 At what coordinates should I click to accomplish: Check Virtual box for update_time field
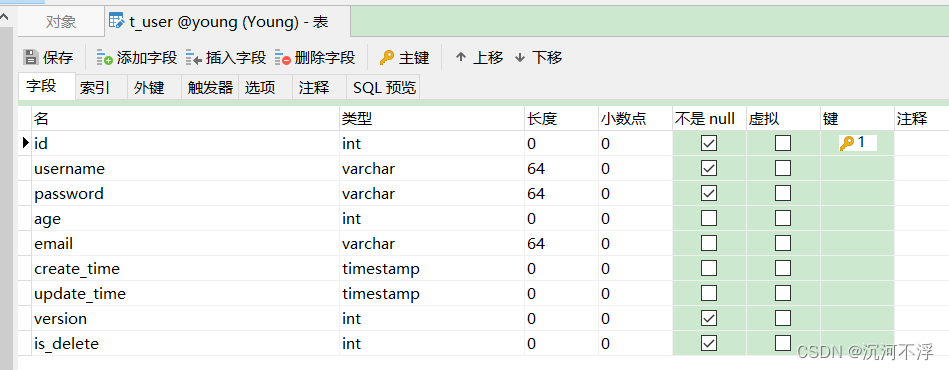(783, 293)
